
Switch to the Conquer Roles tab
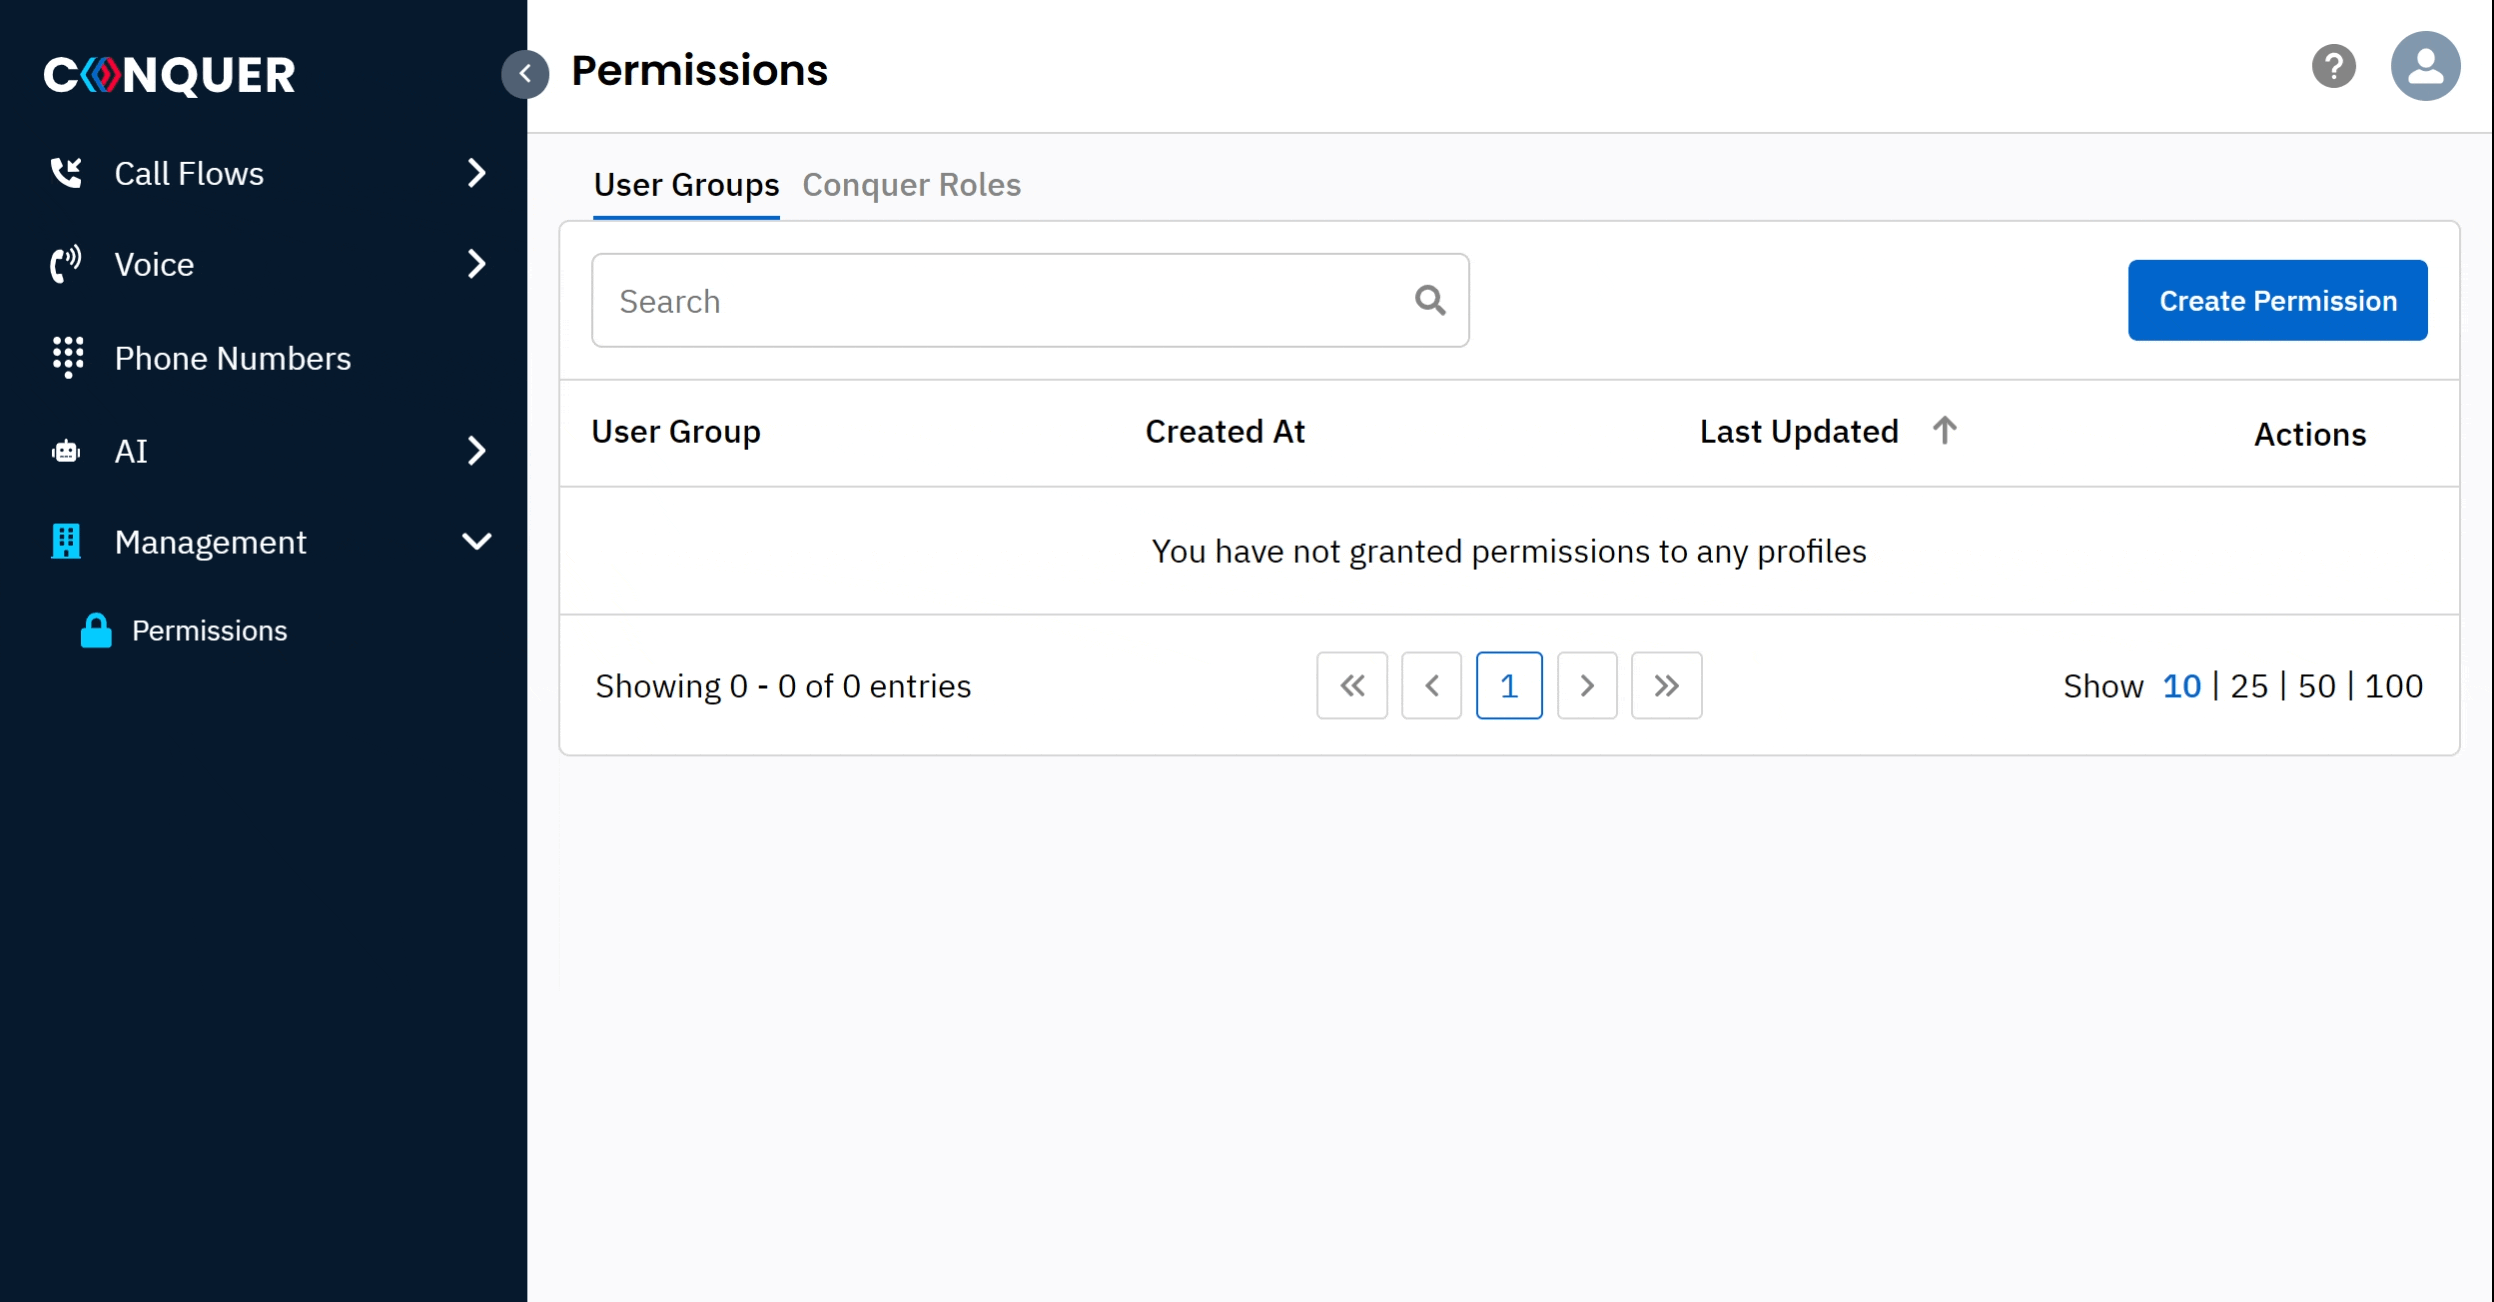pos(911,185)
